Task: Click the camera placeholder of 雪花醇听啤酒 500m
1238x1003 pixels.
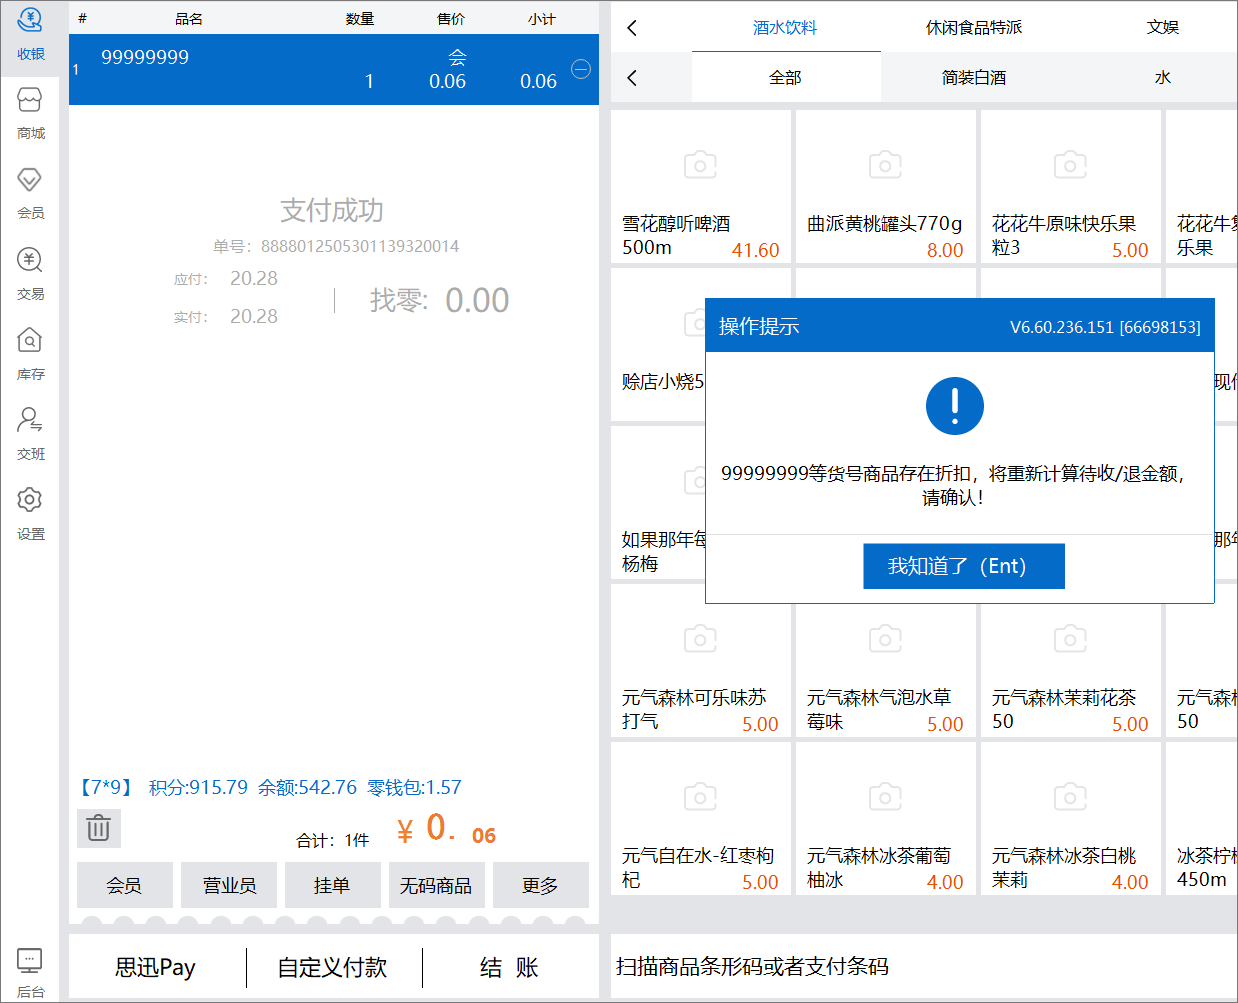Action: click(x=700, y=164)
